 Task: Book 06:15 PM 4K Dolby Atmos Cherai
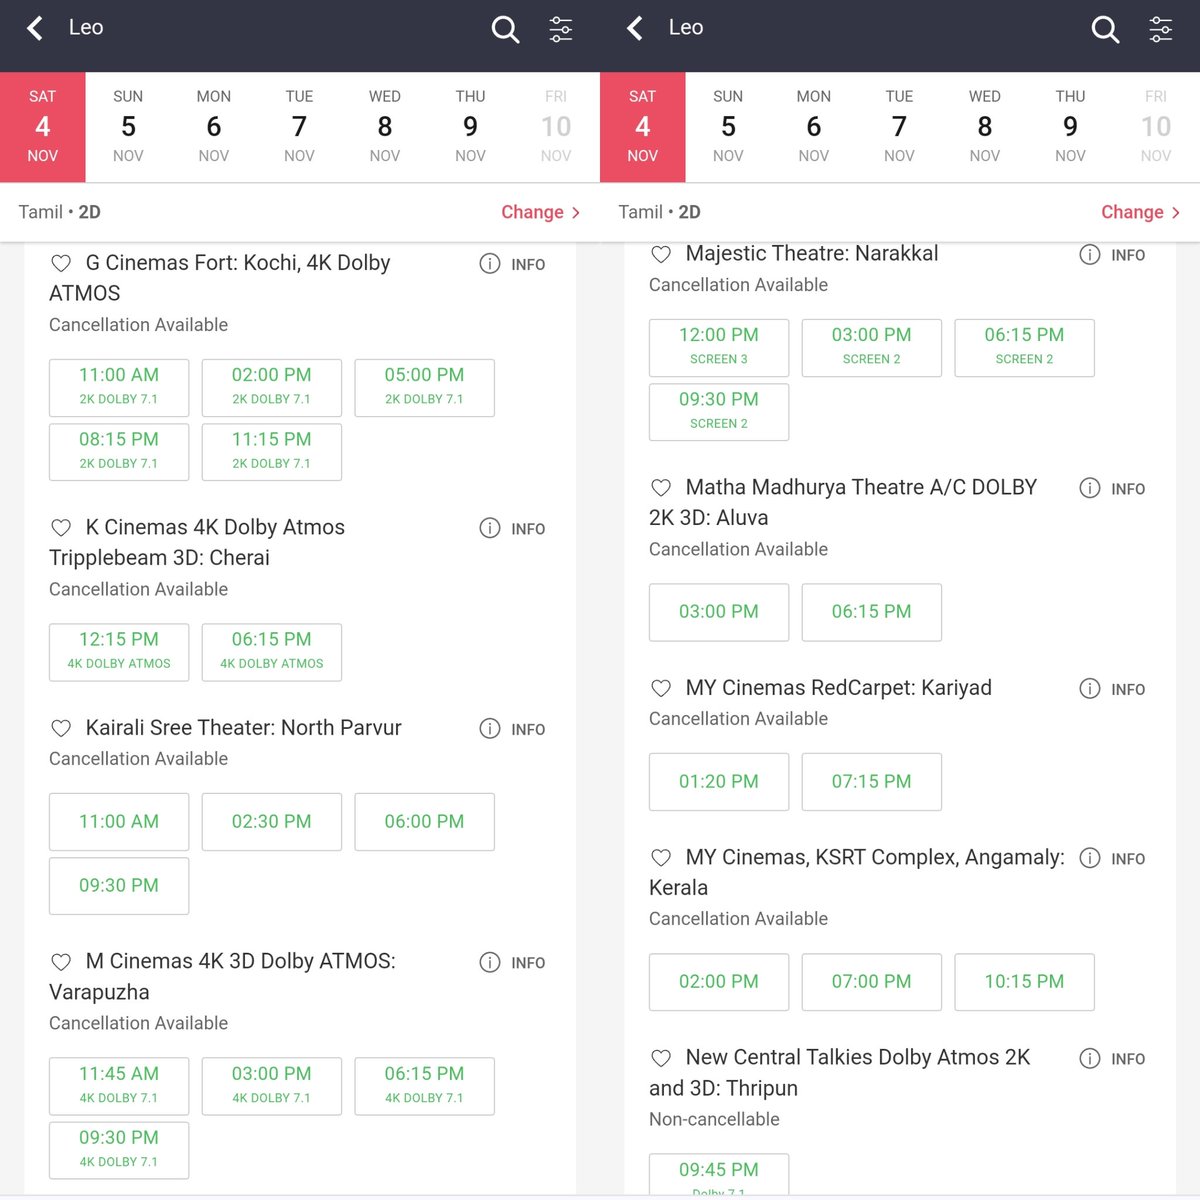pos(272,652)
